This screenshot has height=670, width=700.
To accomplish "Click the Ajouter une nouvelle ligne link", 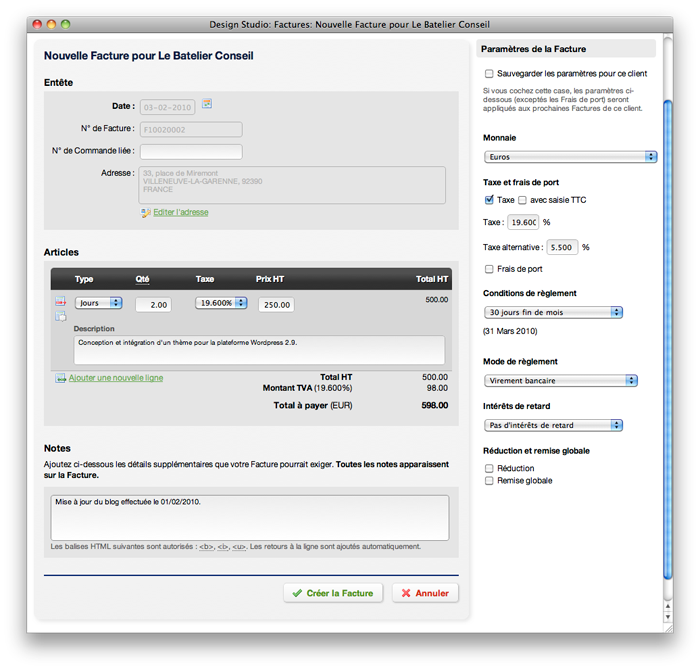I will [115, 378].
